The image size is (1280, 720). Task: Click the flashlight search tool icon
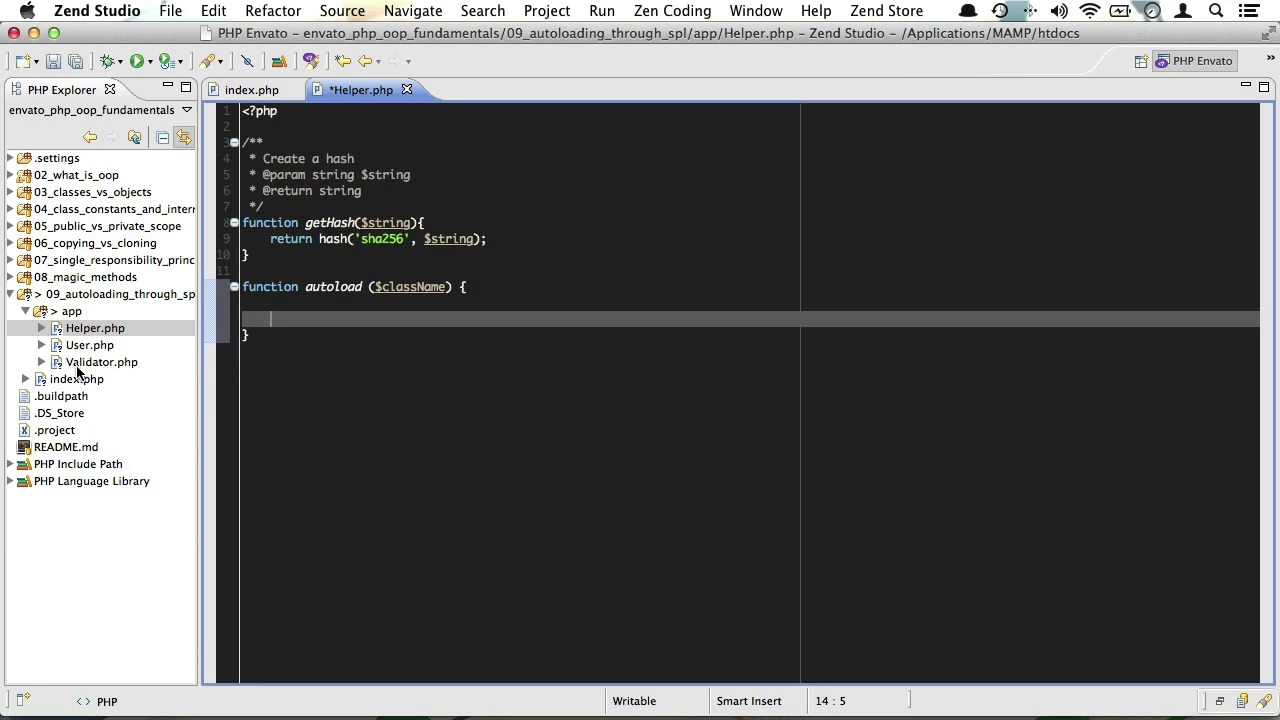click(208, 61)
